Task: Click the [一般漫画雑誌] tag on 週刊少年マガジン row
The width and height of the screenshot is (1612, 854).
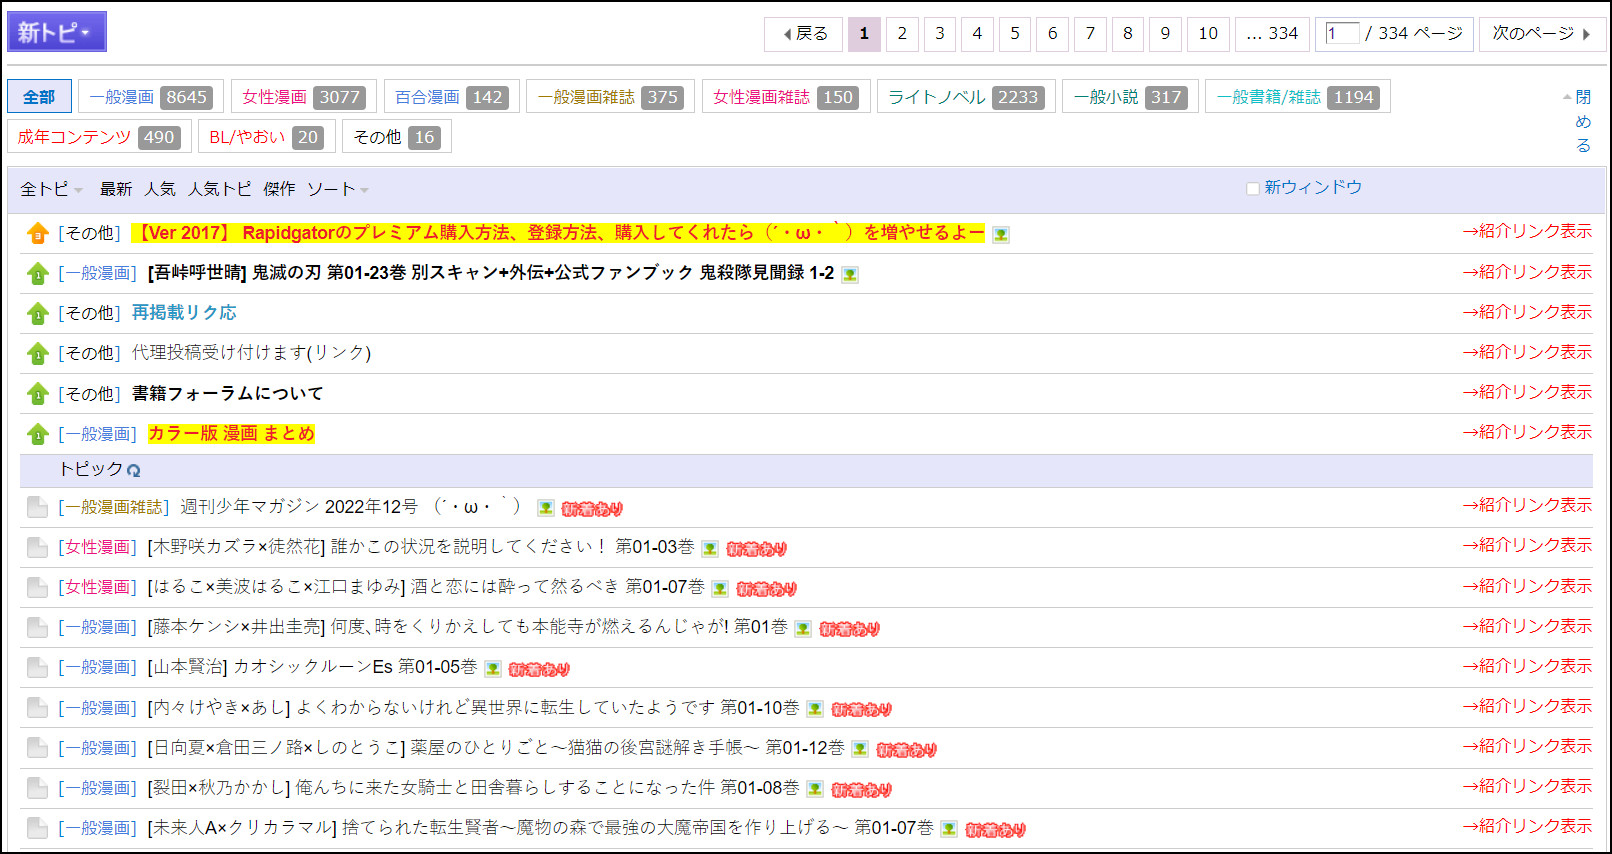Action: tap(113, 507)
